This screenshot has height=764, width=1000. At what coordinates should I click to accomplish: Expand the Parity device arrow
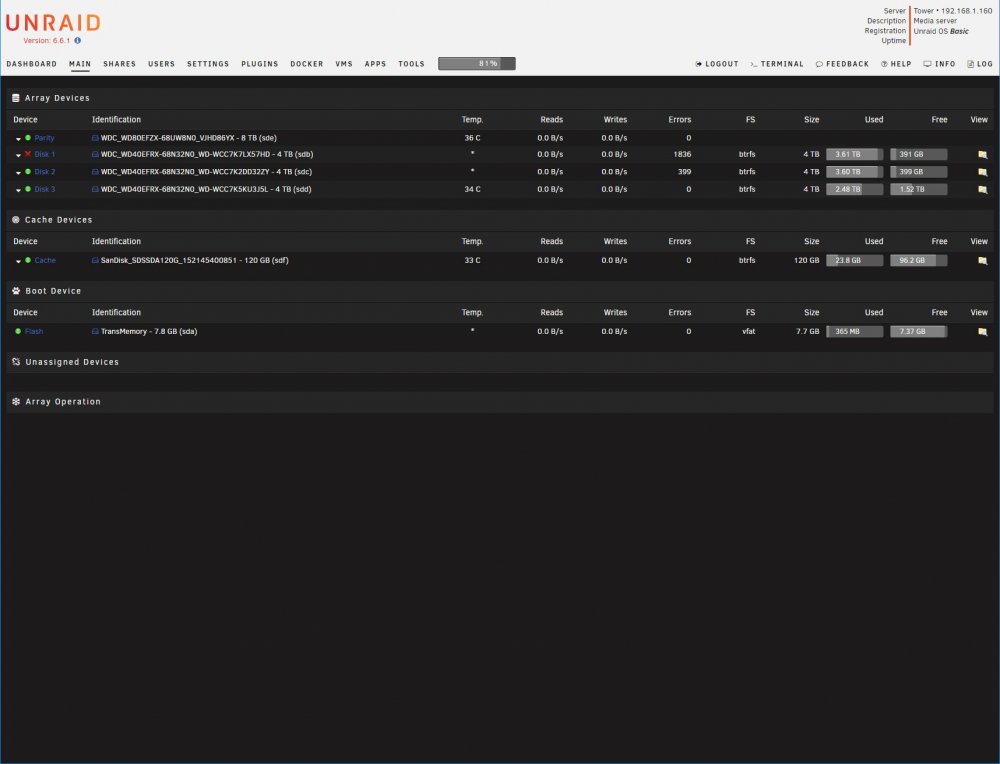(x=18, y=138)
